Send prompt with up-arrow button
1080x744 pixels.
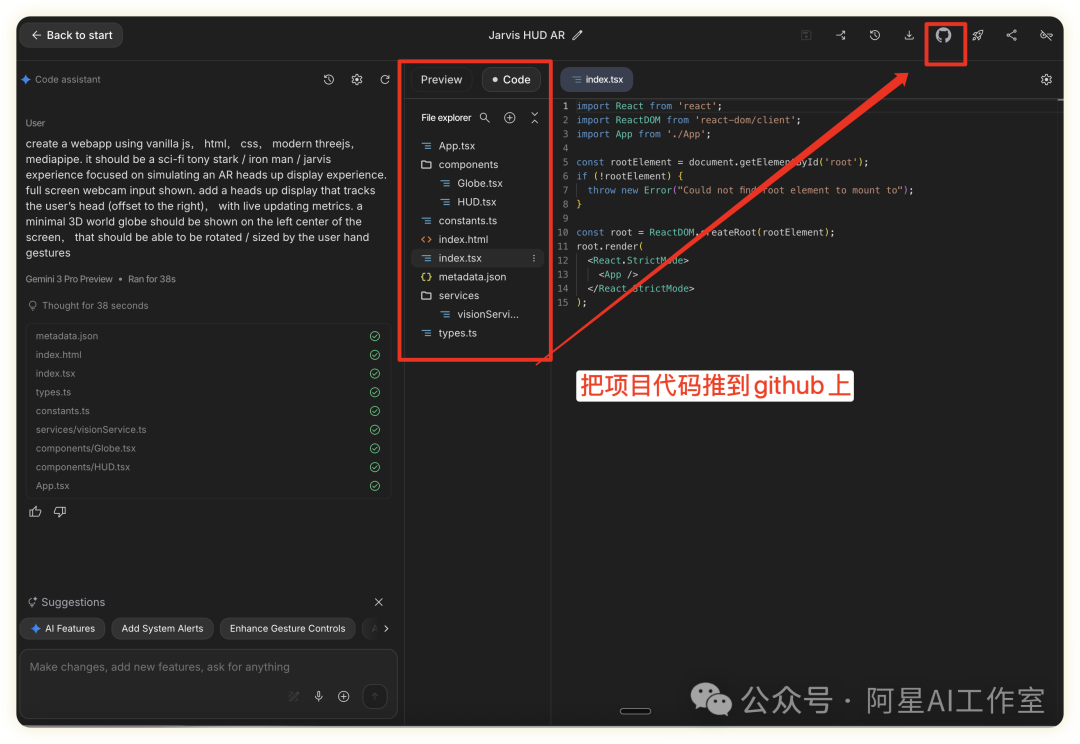point(375,696)
